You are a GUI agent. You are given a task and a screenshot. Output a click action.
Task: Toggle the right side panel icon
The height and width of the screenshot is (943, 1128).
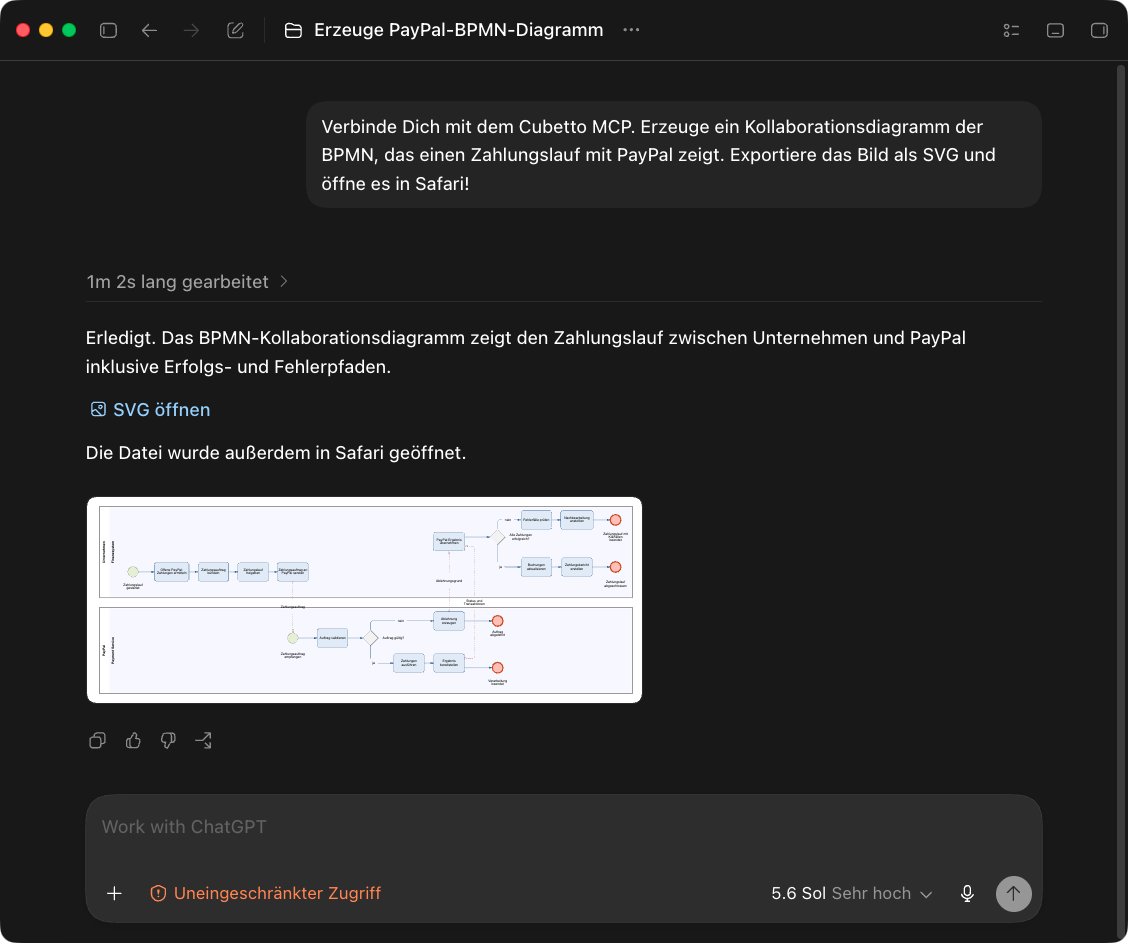pyautogui.click(x=1099, y=30)
